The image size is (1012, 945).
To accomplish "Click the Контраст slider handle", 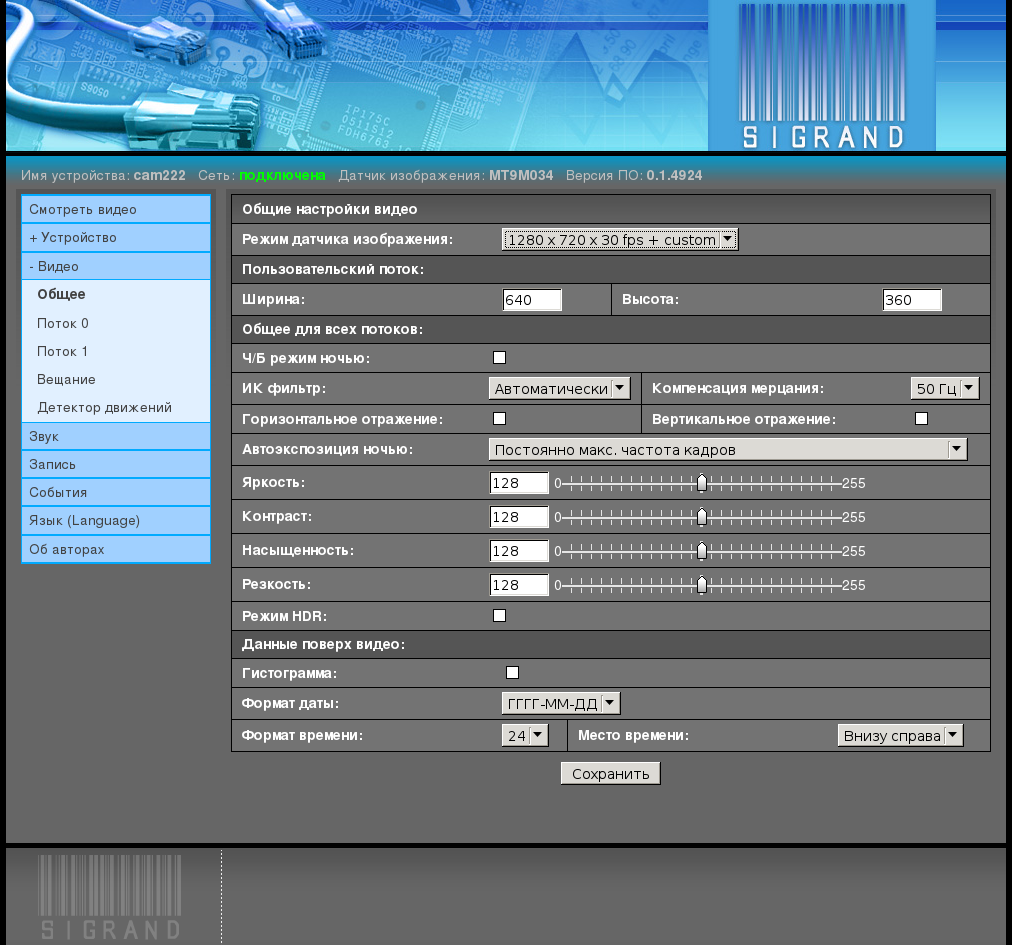I will (702, 517).
